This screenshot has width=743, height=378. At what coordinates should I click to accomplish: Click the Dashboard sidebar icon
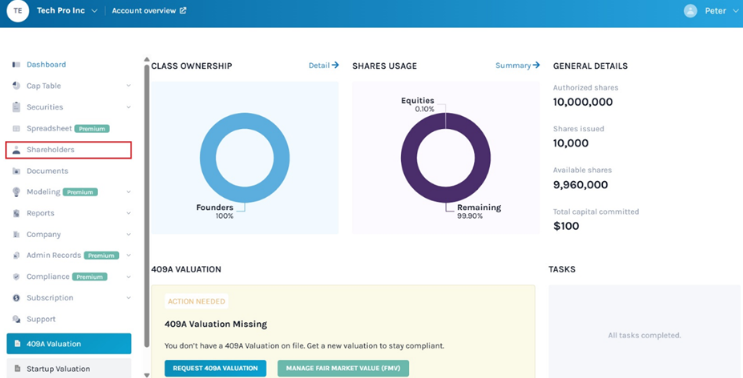(16, 64)
